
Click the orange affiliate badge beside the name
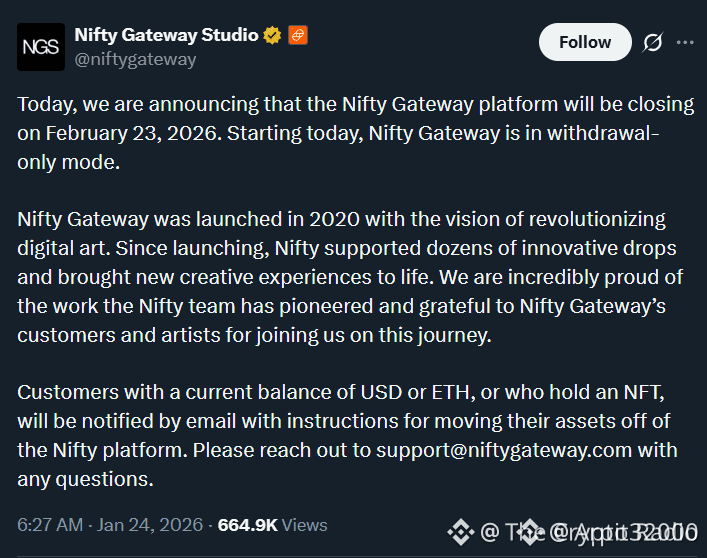pyautogui.click(x=298, y=36)
